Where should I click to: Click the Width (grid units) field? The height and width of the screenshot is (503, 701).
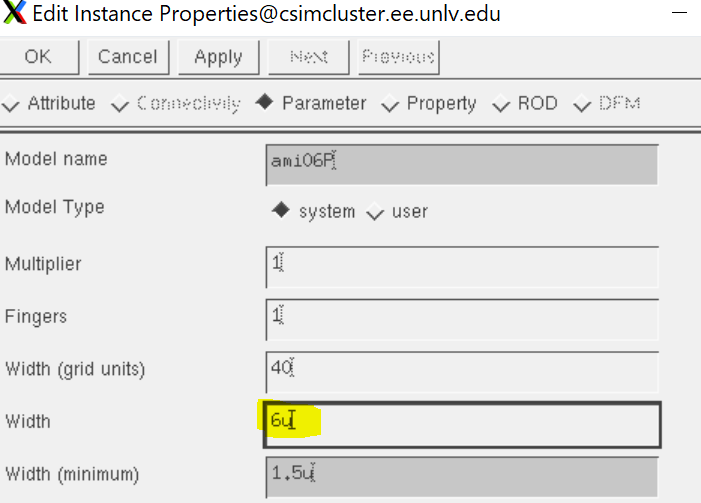coord(462,370)
